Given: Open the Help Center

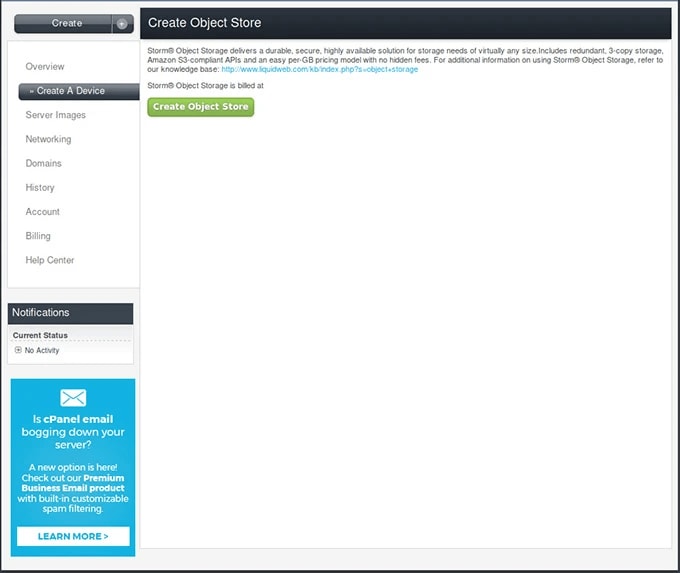Looking at the screenshot, I should [50, 260].
